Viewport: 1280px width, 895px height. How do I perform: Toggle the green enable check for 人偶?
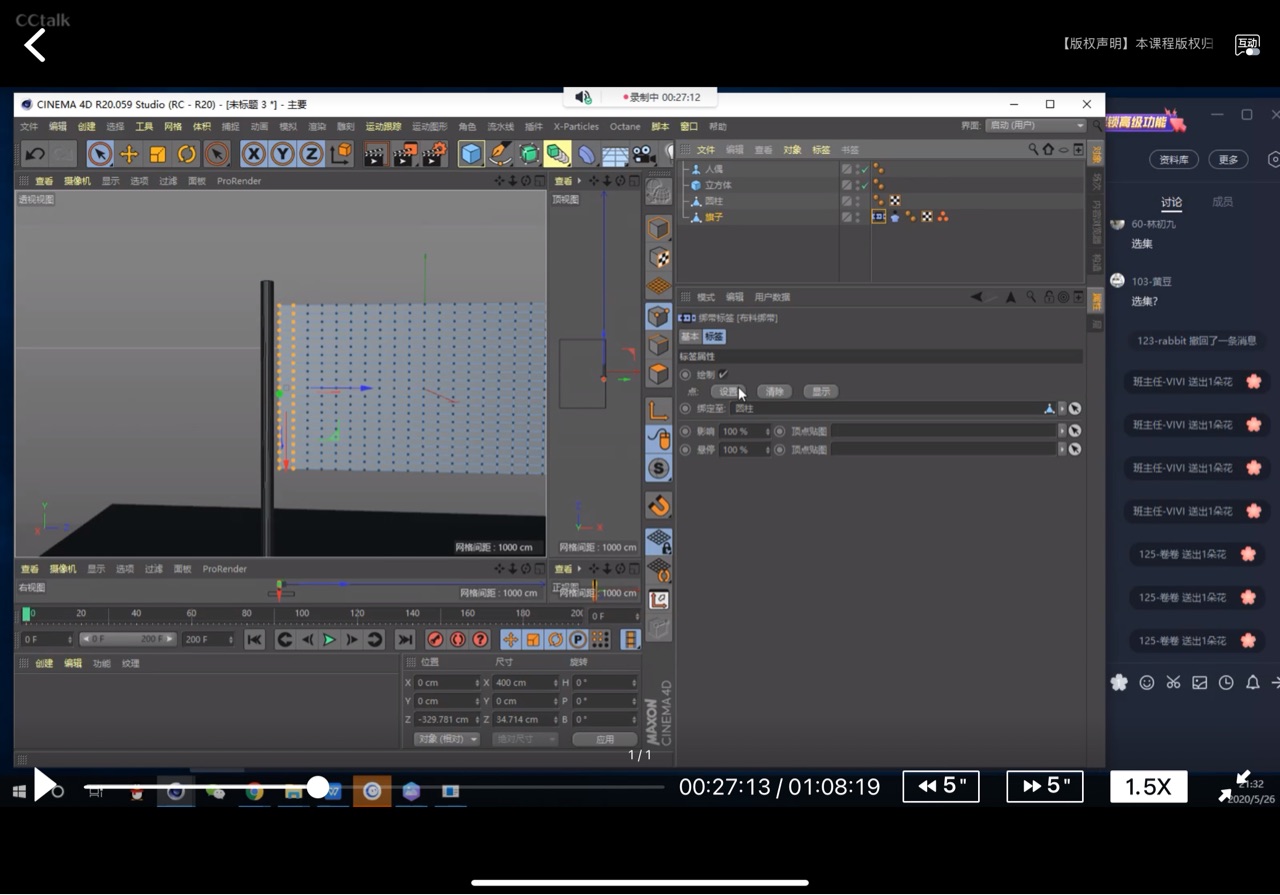click(865, 169)
